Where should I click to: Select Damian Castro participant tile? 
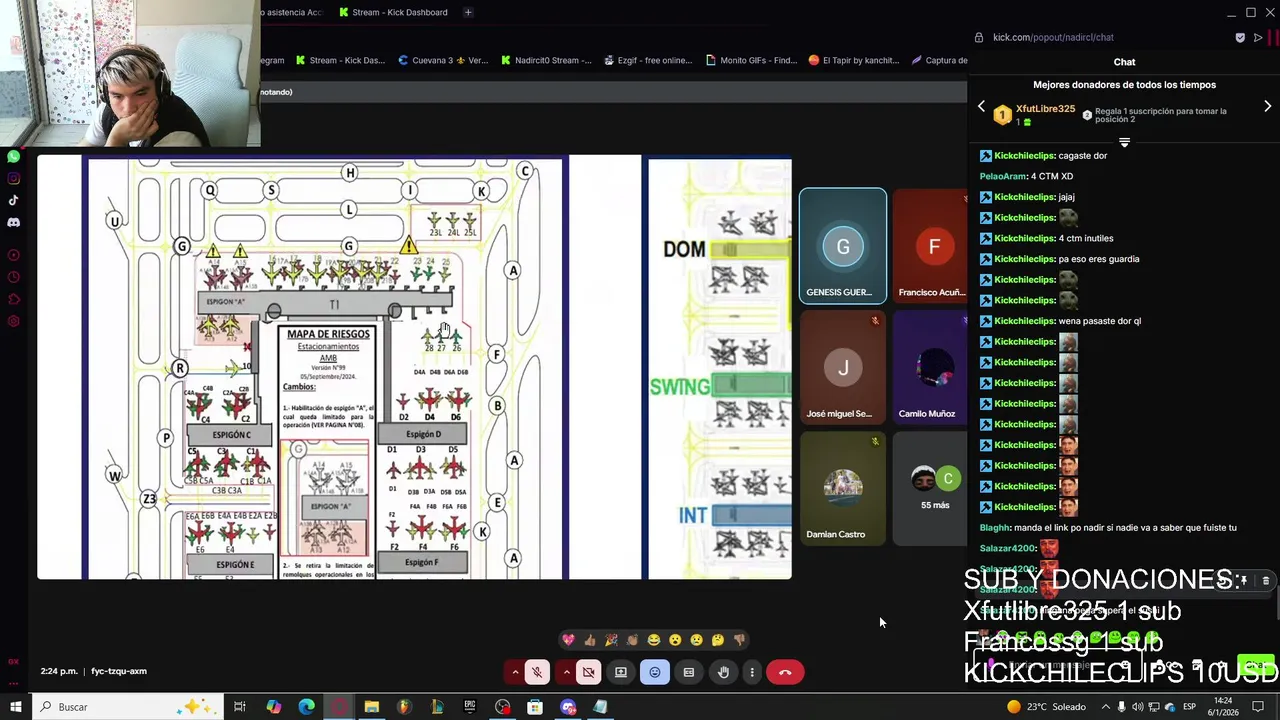843,488
